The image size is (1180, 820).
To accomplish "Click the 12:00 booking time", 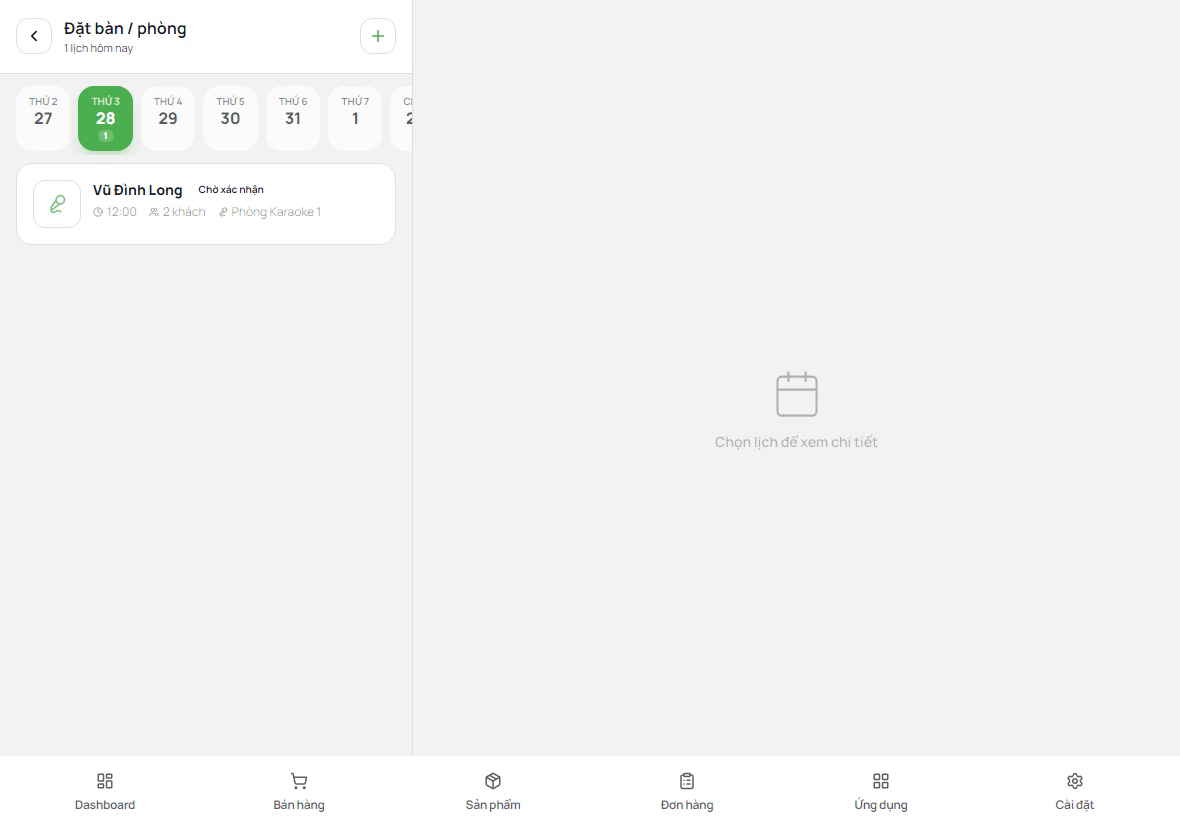I will (115, 212).
